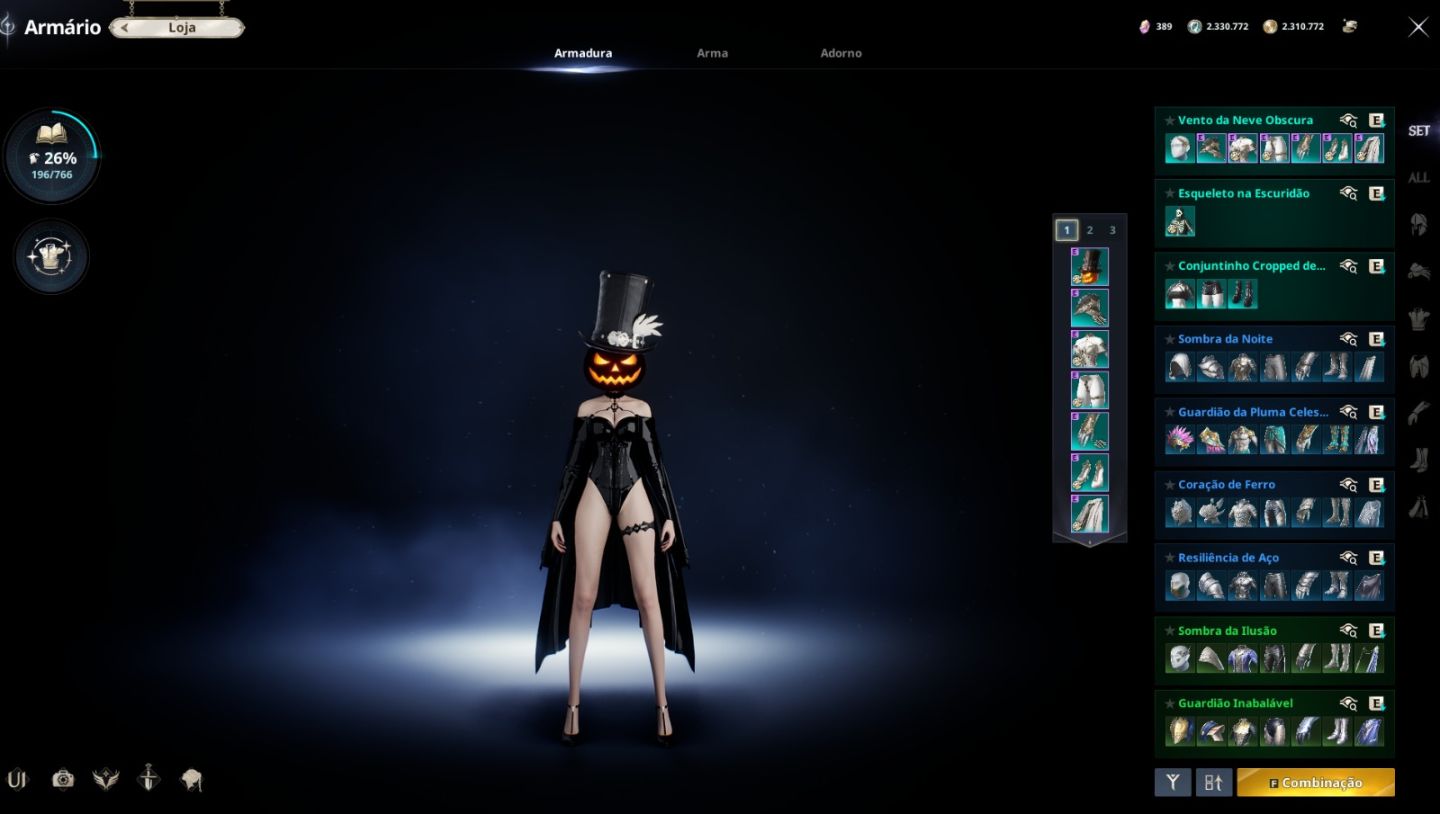The height and width of the screenshot is (814, 1440).
Task: Preview the Vento da Neve Obscura set
Action: coord(1349,120)
